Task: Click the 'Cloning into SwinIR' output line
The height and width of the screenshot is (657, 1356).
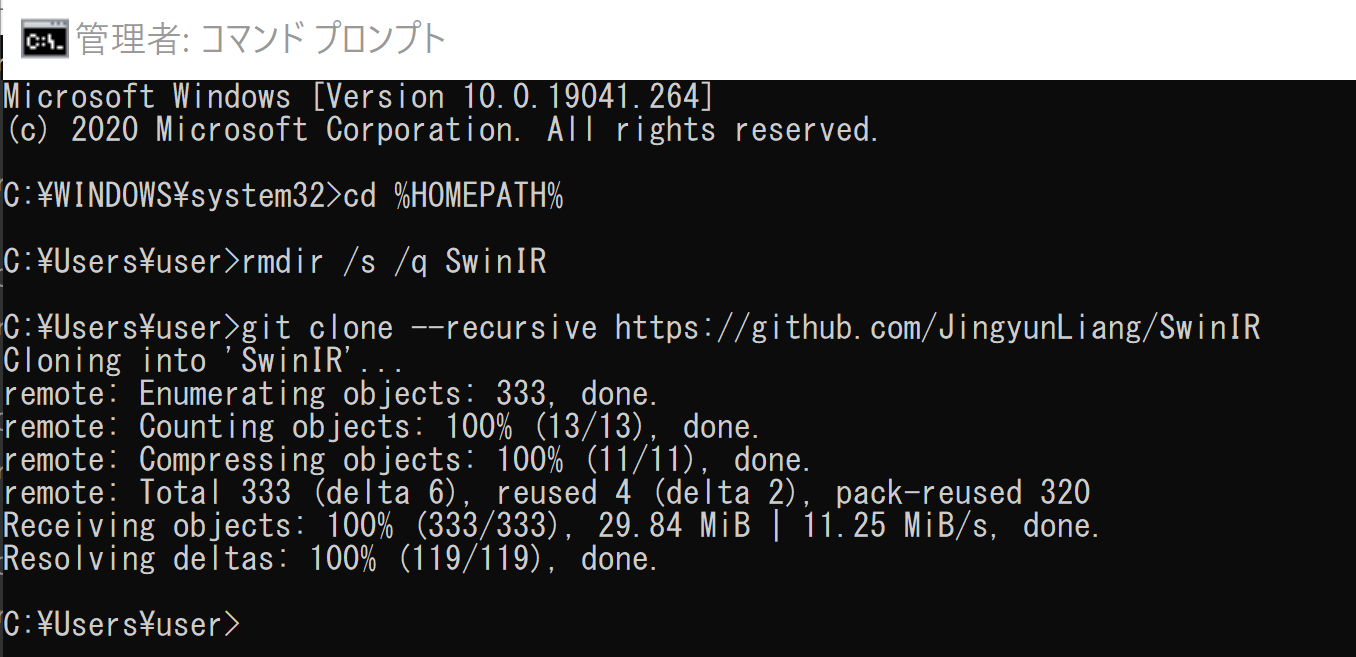Action: click(x=203, y=360)
